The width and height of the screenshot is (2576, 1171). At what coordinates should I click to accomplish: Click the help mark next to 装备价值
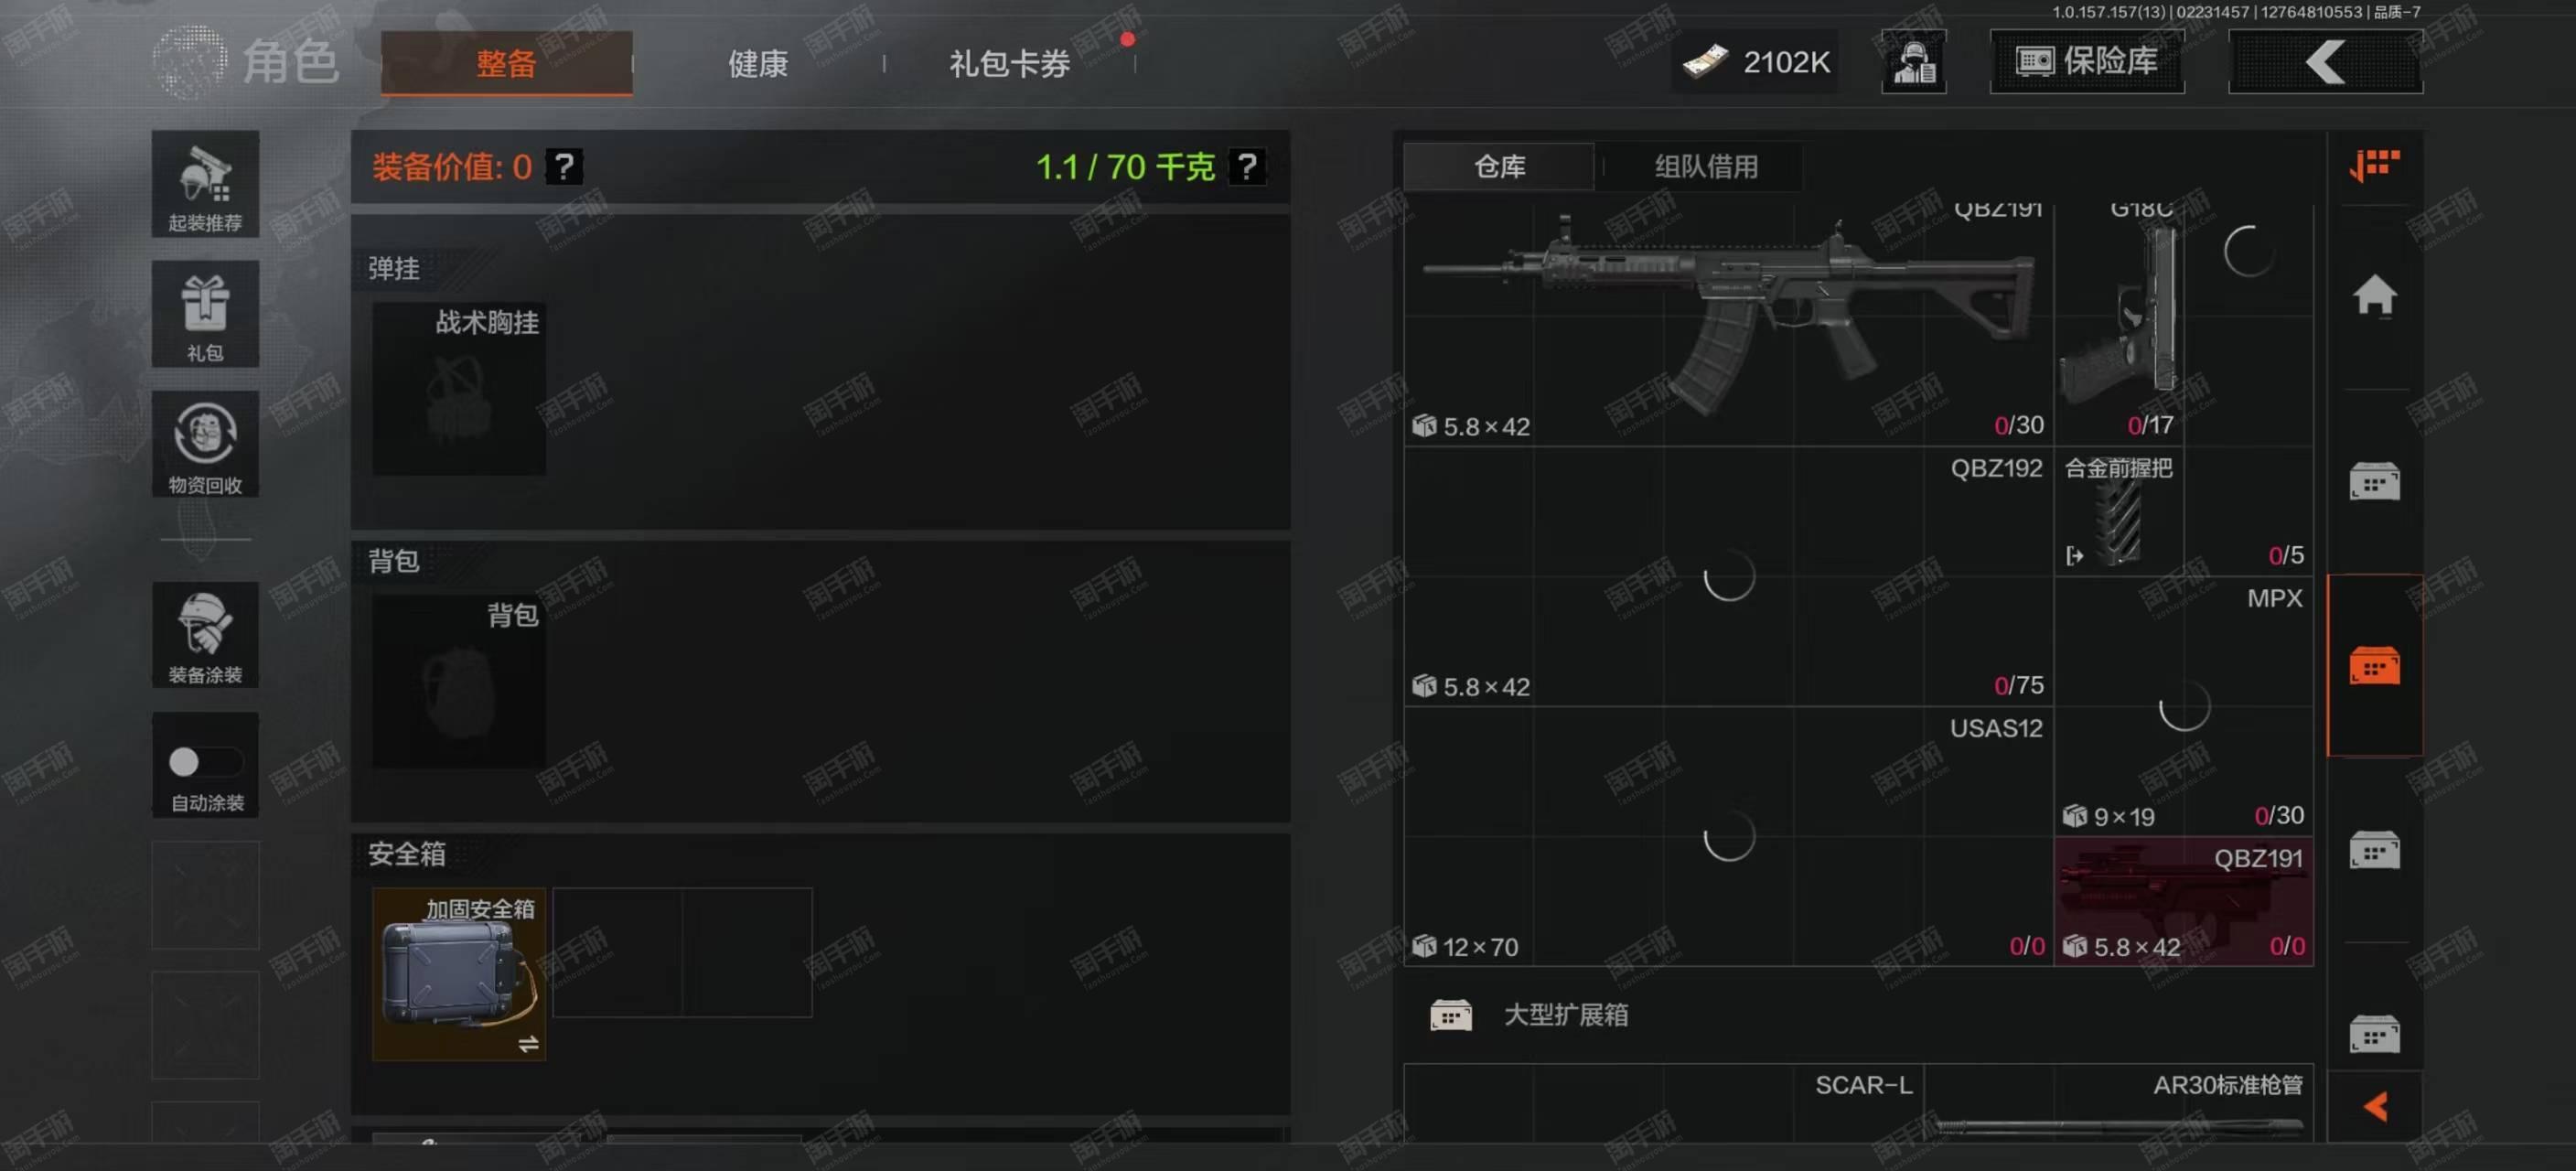coord(564,166)
